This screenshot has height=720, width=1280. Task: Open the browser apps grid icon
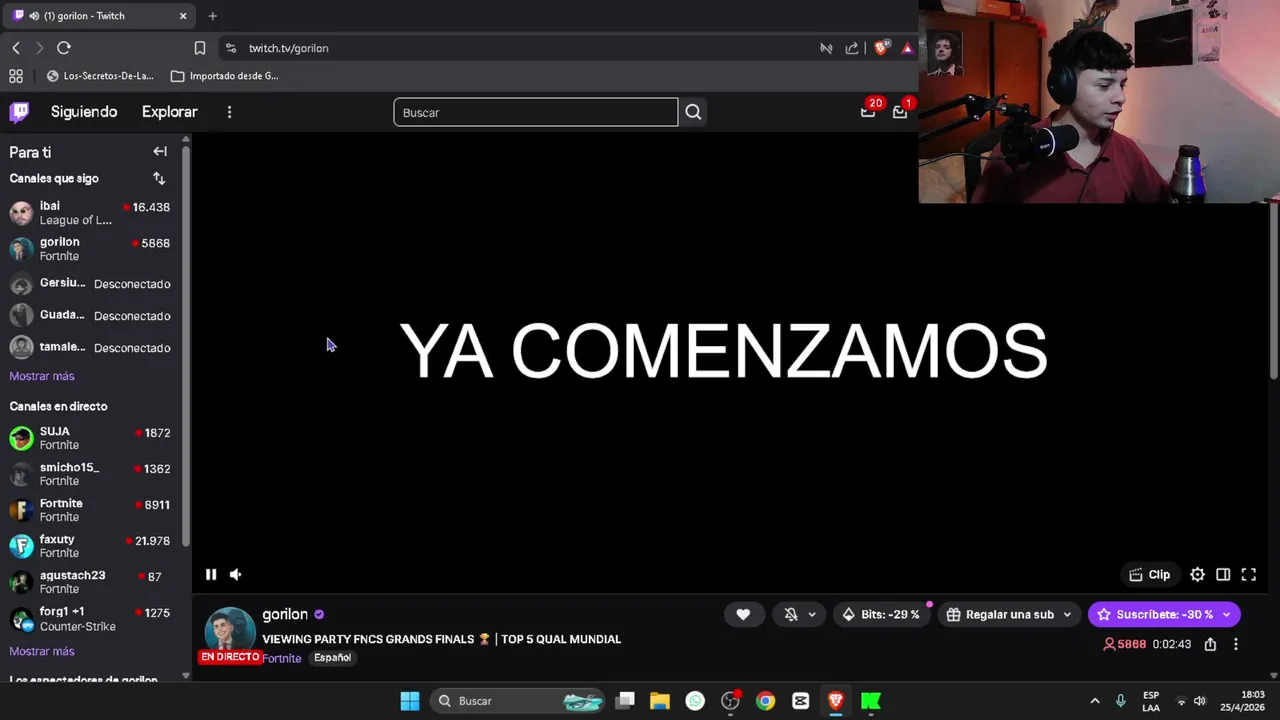pos(16,76)
